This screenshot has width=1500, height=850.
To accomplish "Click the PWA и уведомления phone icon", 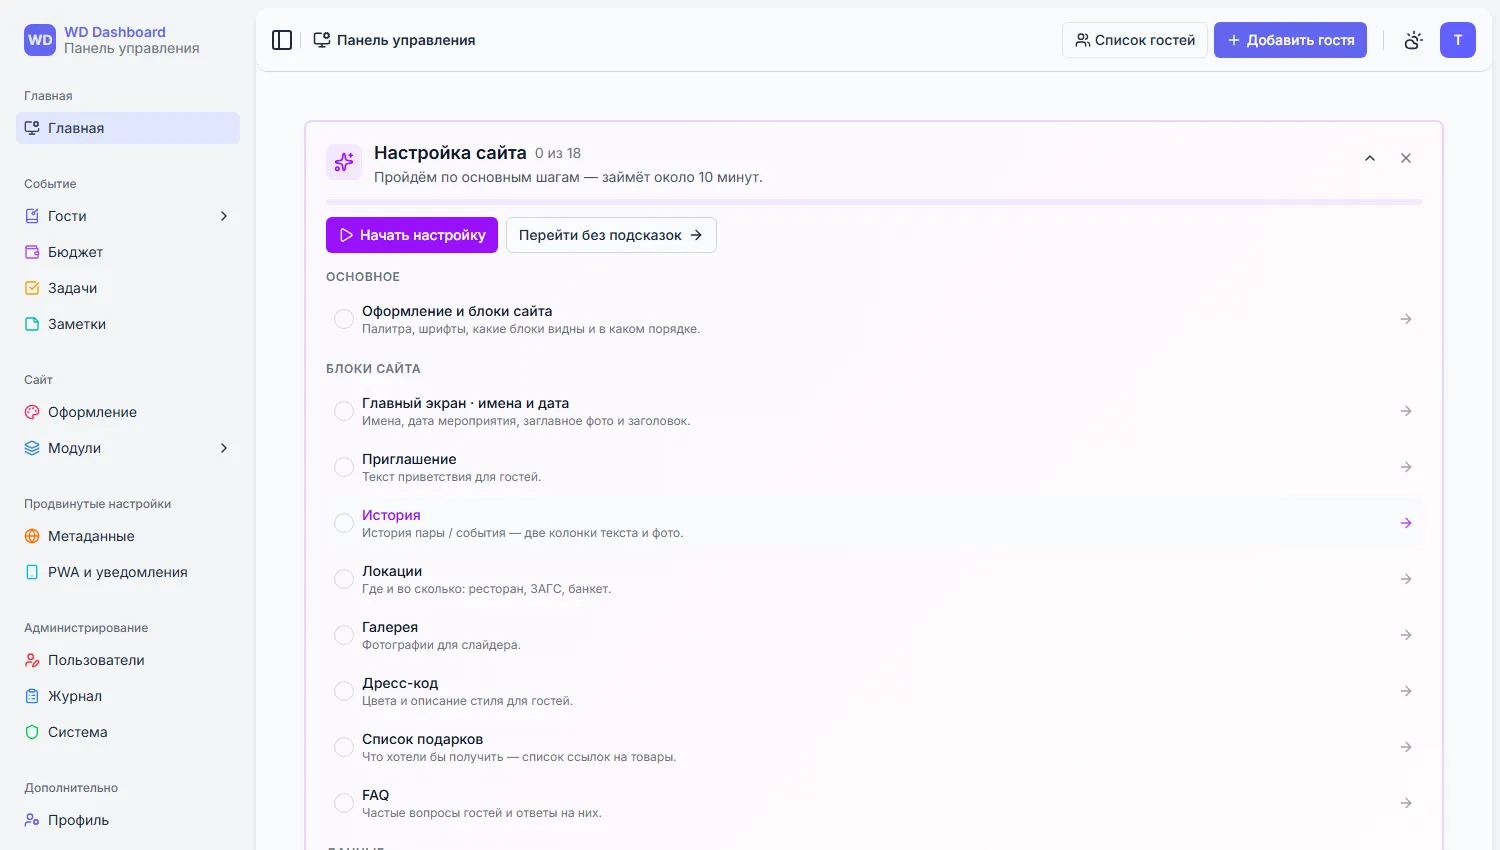I will [x=32, y=572].
